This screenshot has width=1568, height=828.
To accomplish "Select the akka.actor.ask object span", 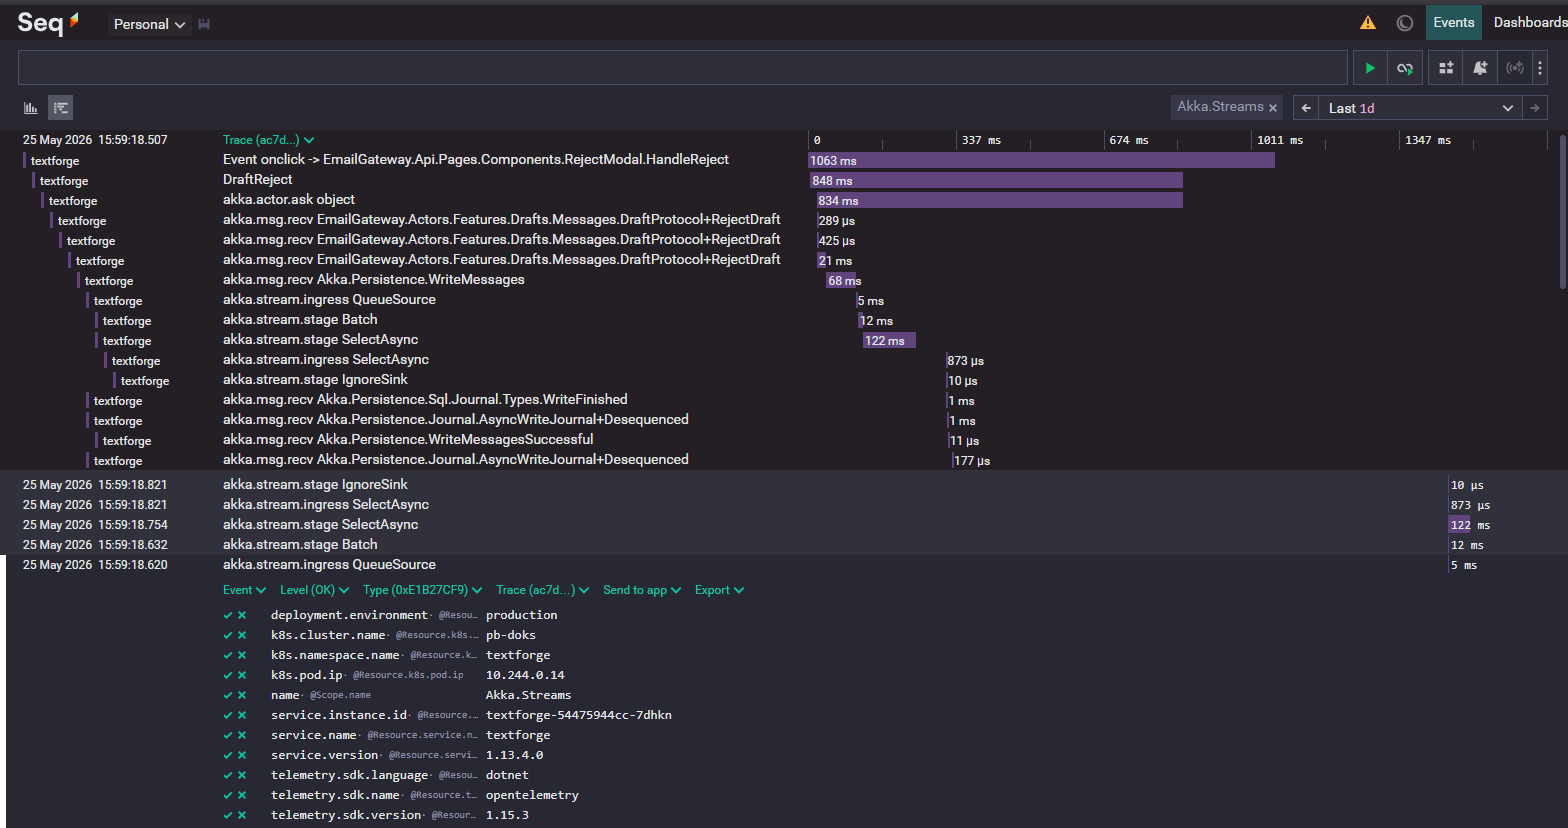I will click(289, 200).
